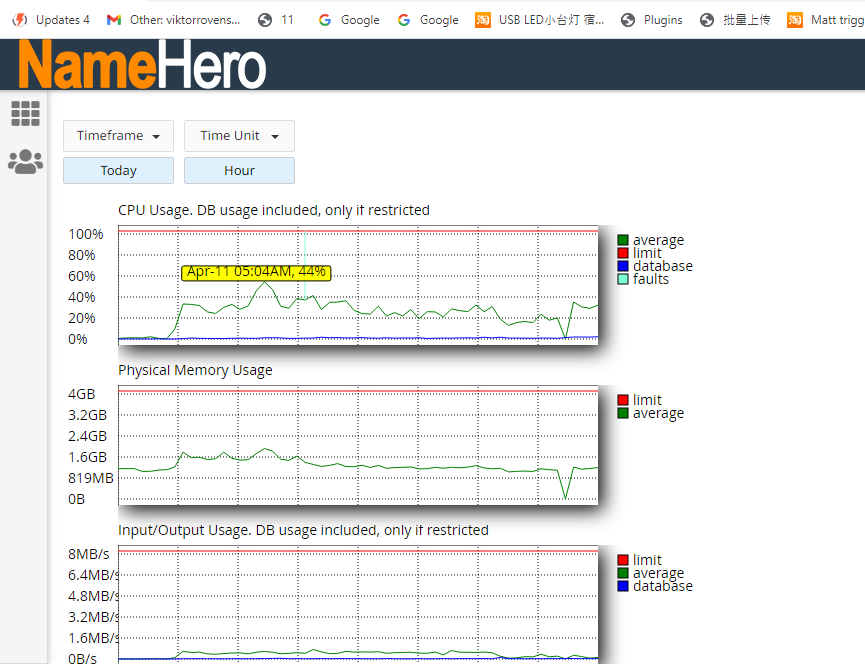Screen dimensions: 865x664
Task: Click the green average swatch in CPU legend
Action: tap(623, 240)
